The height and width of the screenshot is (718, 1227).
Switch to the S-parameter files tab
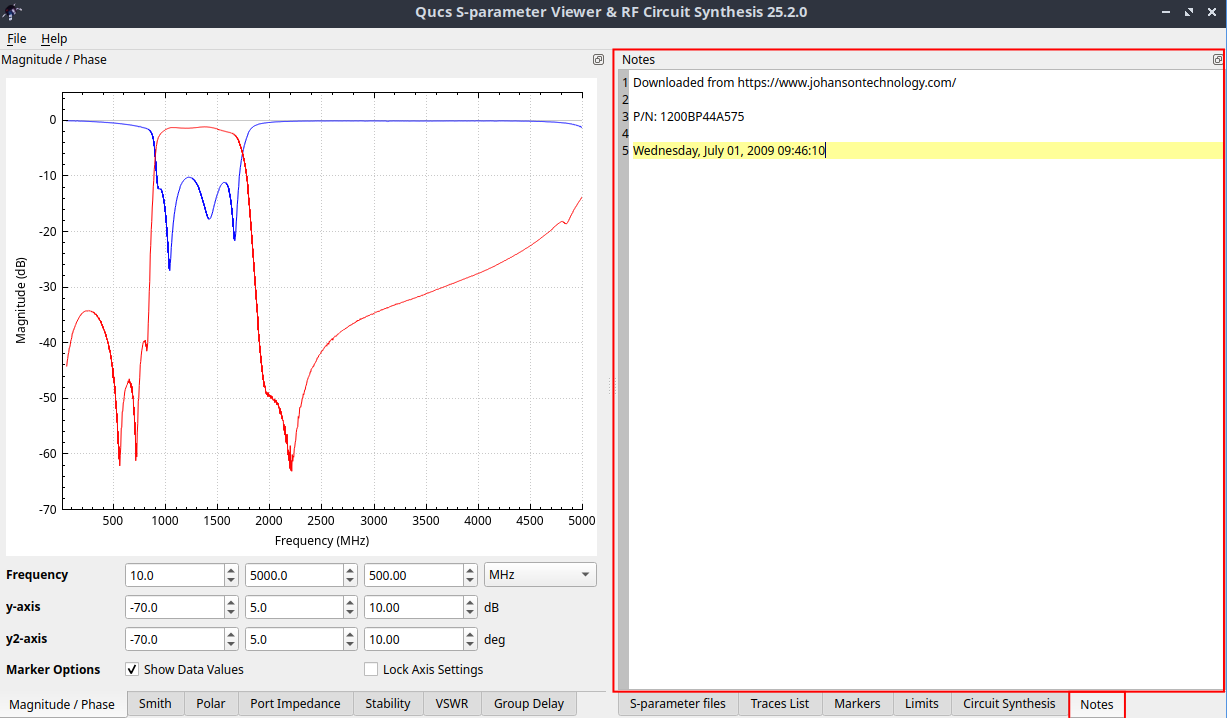(x=677, y=704)
